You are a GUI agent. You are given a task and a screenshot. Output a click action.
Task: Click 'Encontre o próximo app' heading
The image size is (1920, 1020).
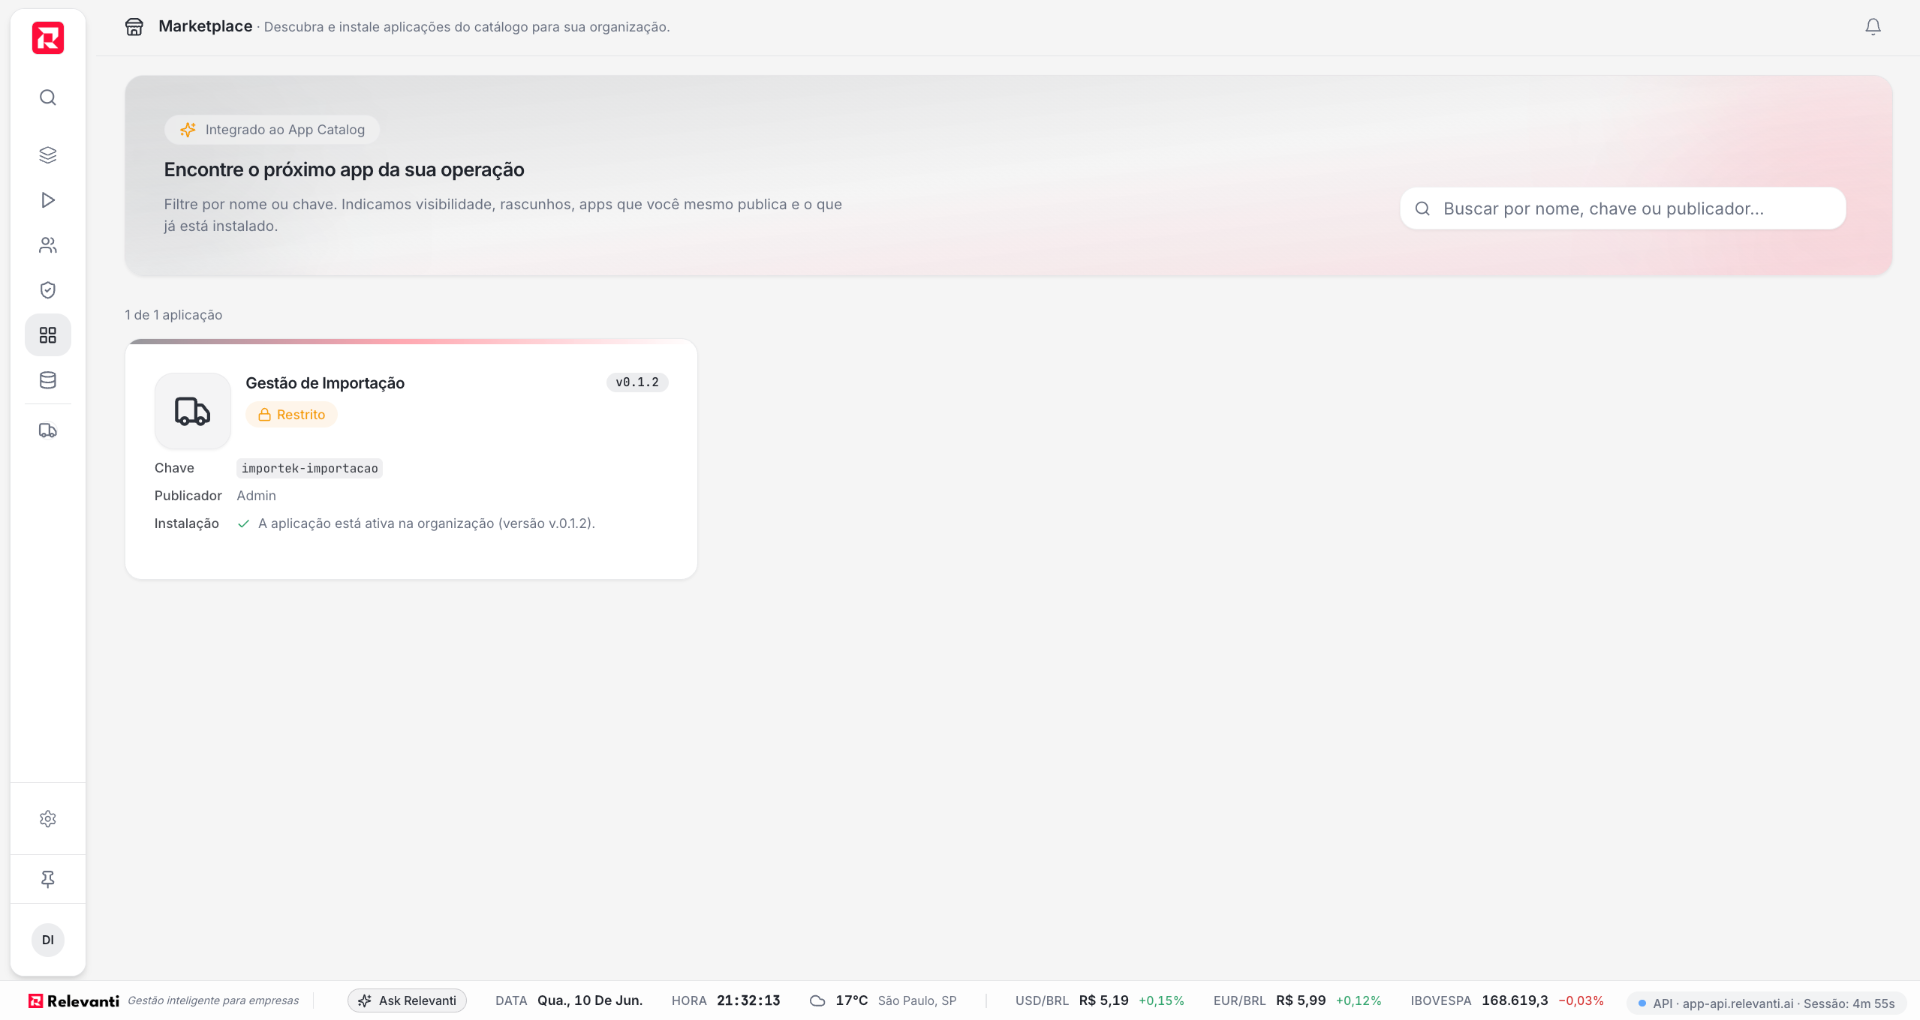344,170
